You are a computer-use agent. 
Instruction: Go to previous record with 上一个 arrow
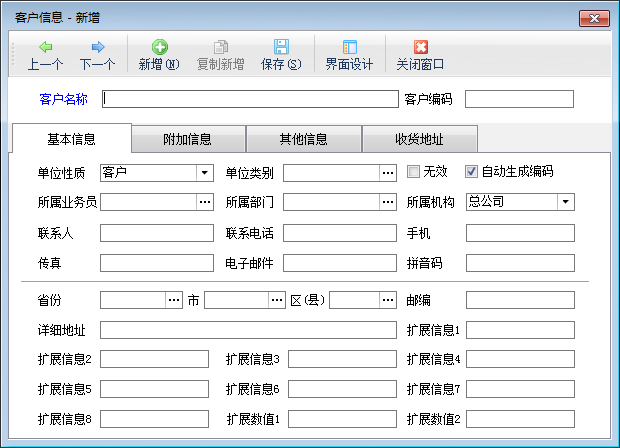click(46, 47)
